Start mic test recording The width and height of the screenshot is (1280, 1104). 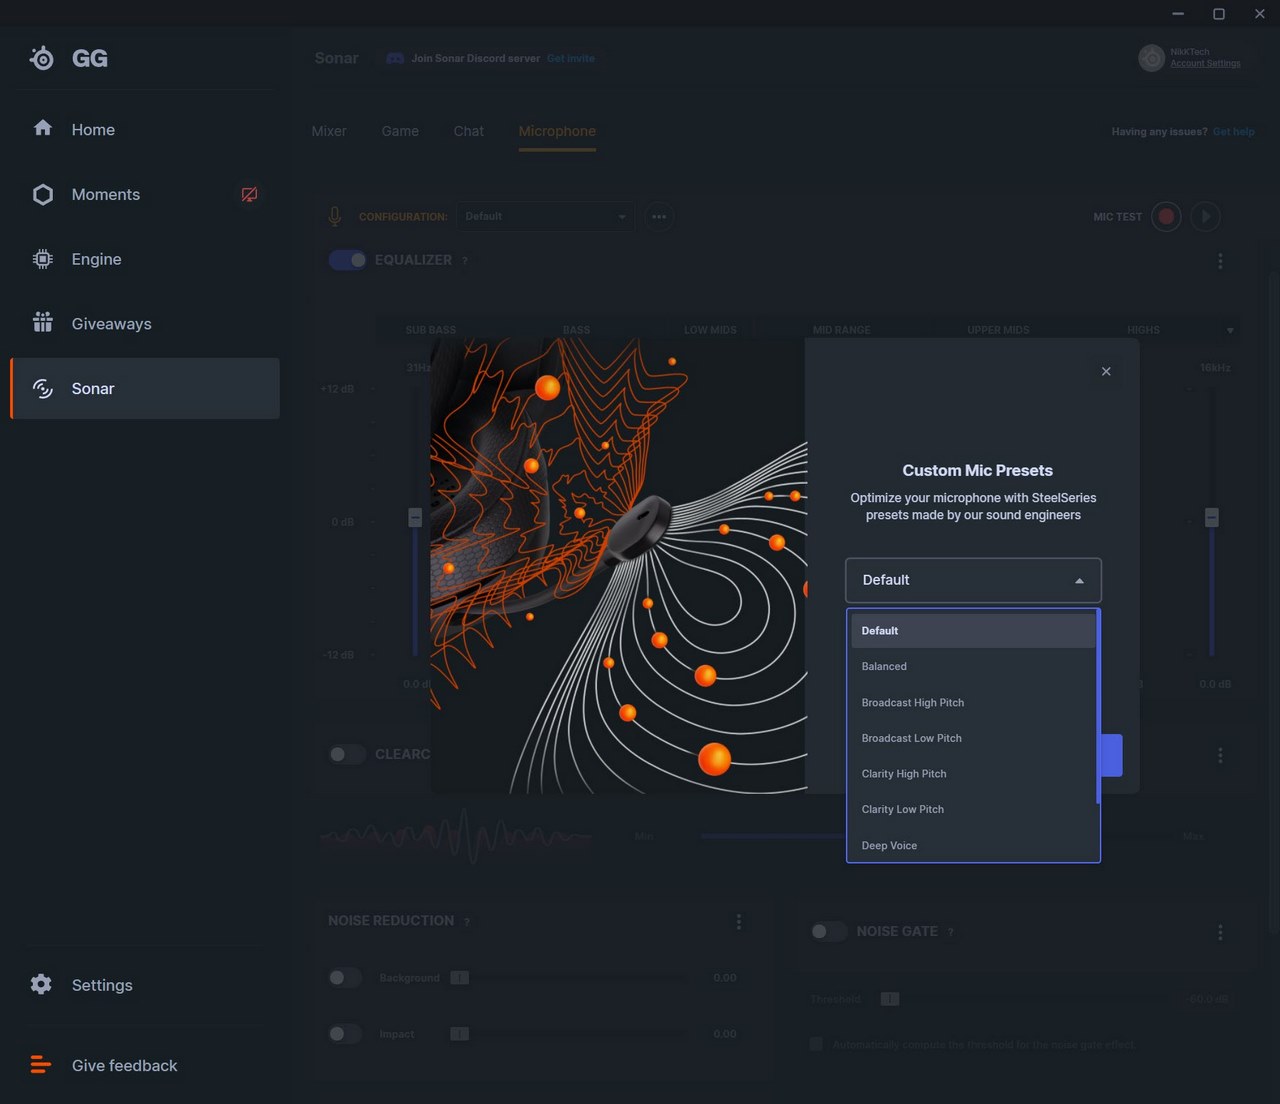(1166, 216)
